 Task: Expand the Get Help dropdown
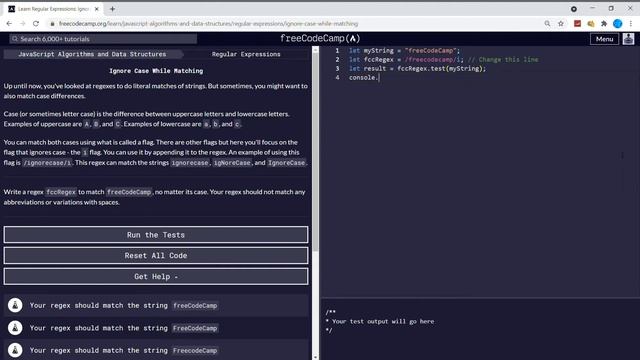156,276
